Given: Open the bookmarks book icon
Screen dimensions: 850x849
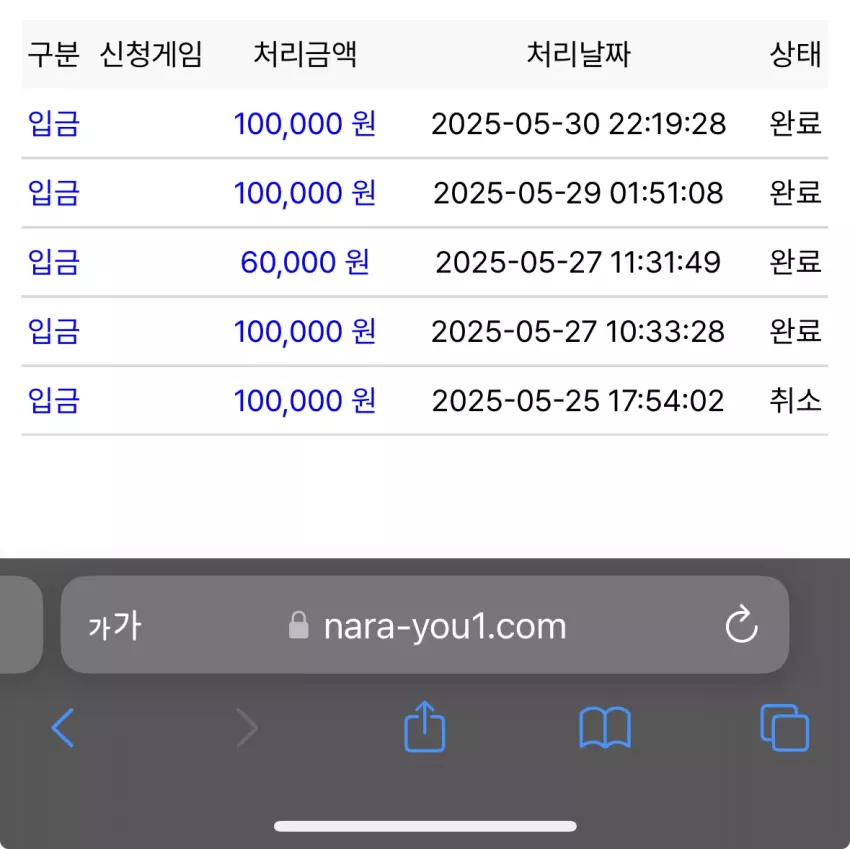Looking at the screenshot, I should click(x=605, y=728).
